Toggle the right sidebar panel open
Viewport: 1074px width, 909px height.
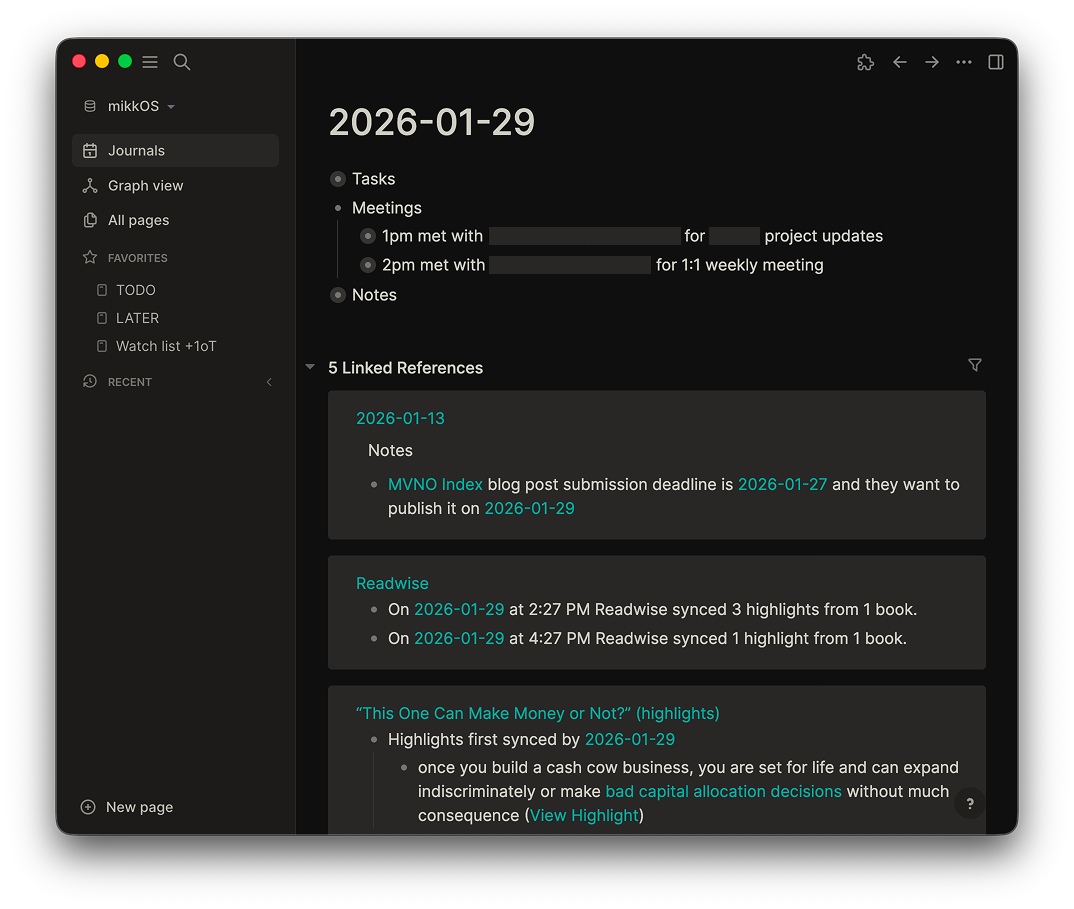(x=995, y=62)
